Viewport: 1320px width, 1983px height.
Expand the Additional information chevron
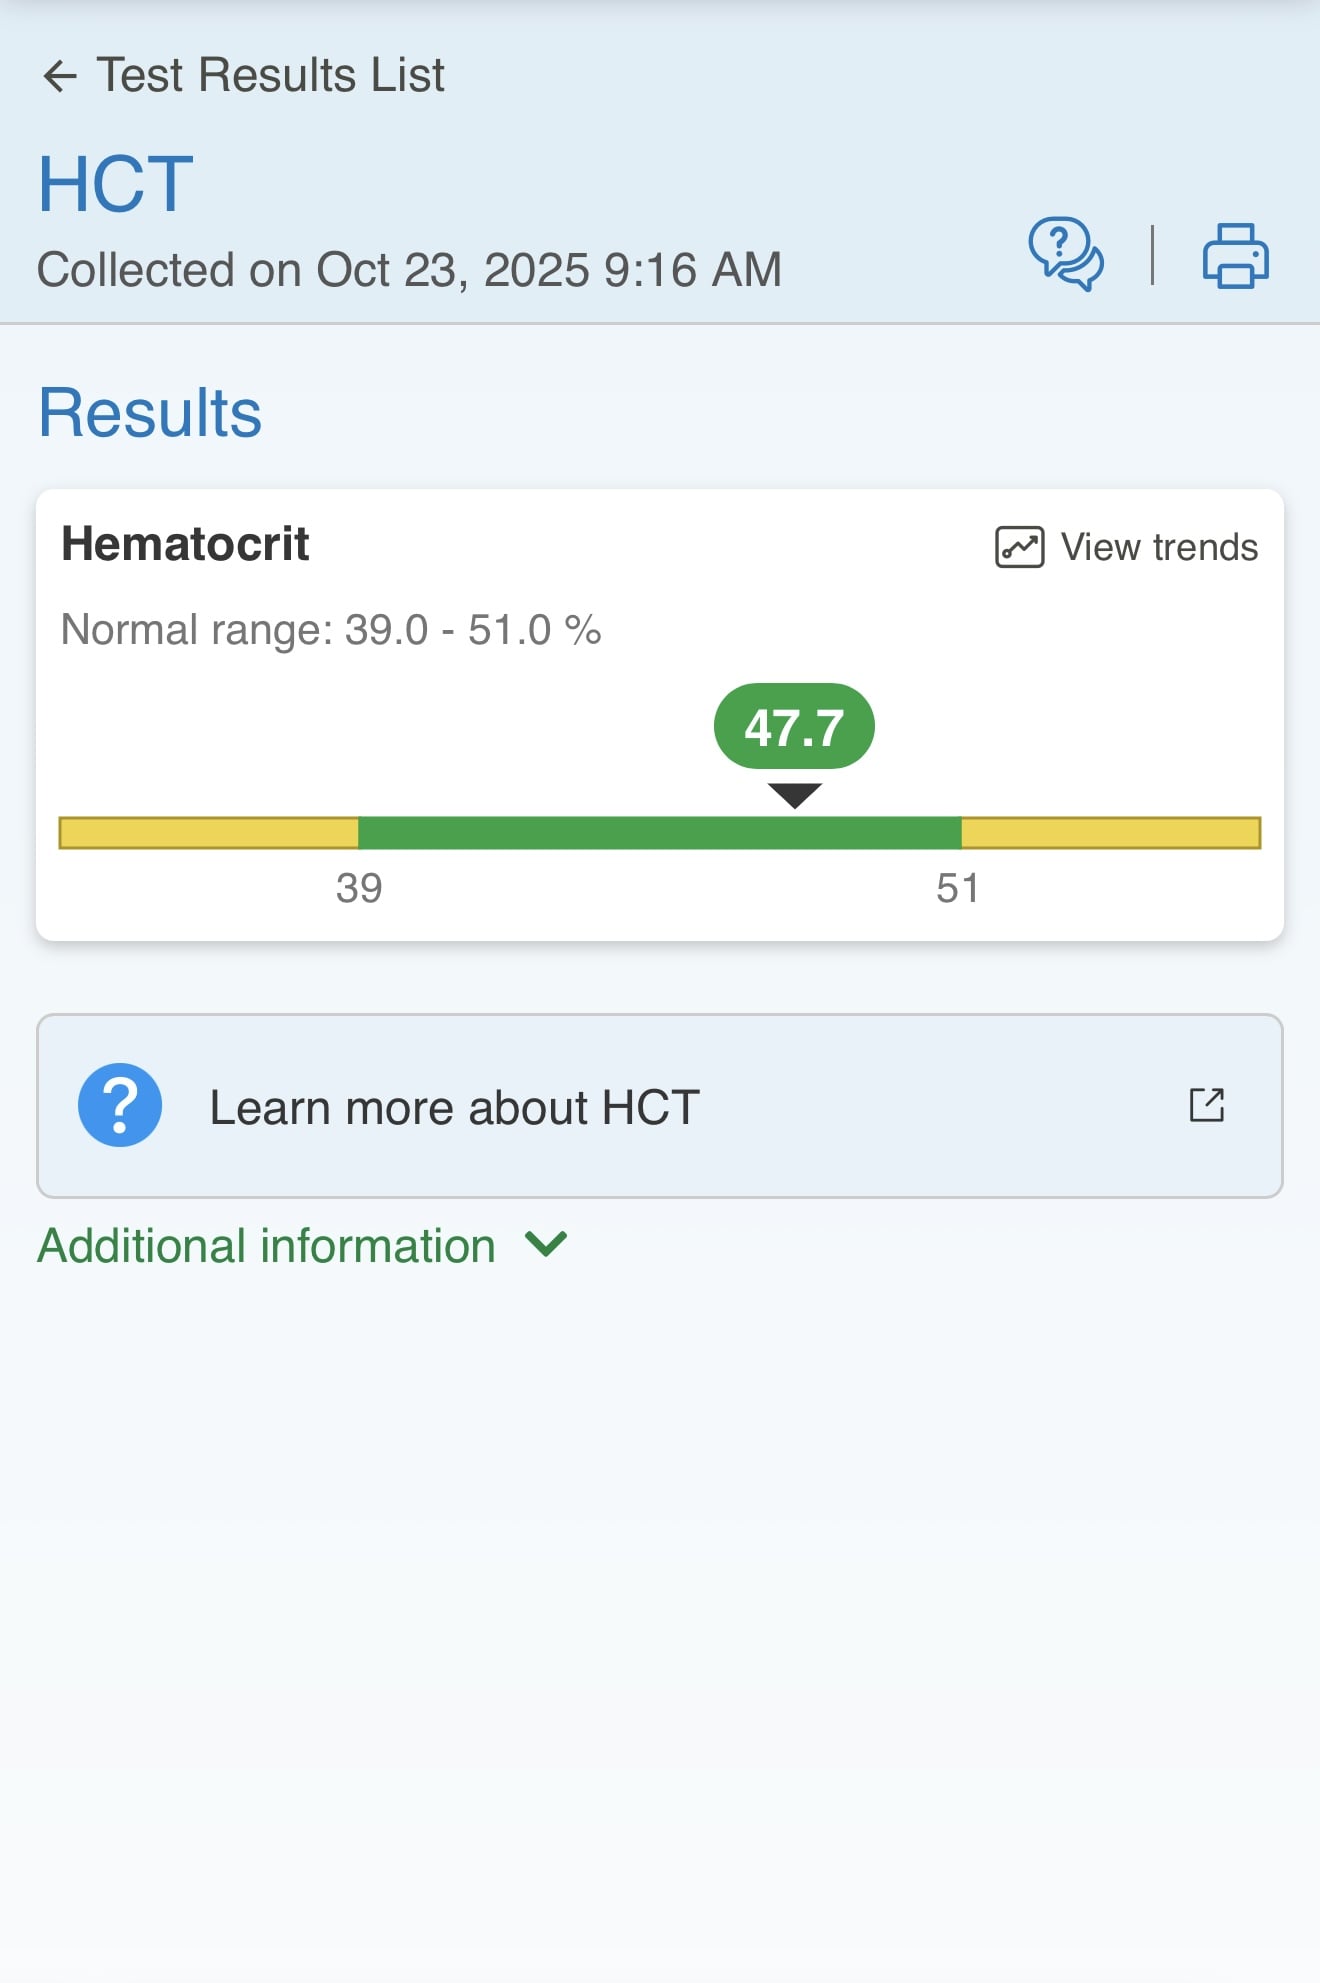point(546,1245)
